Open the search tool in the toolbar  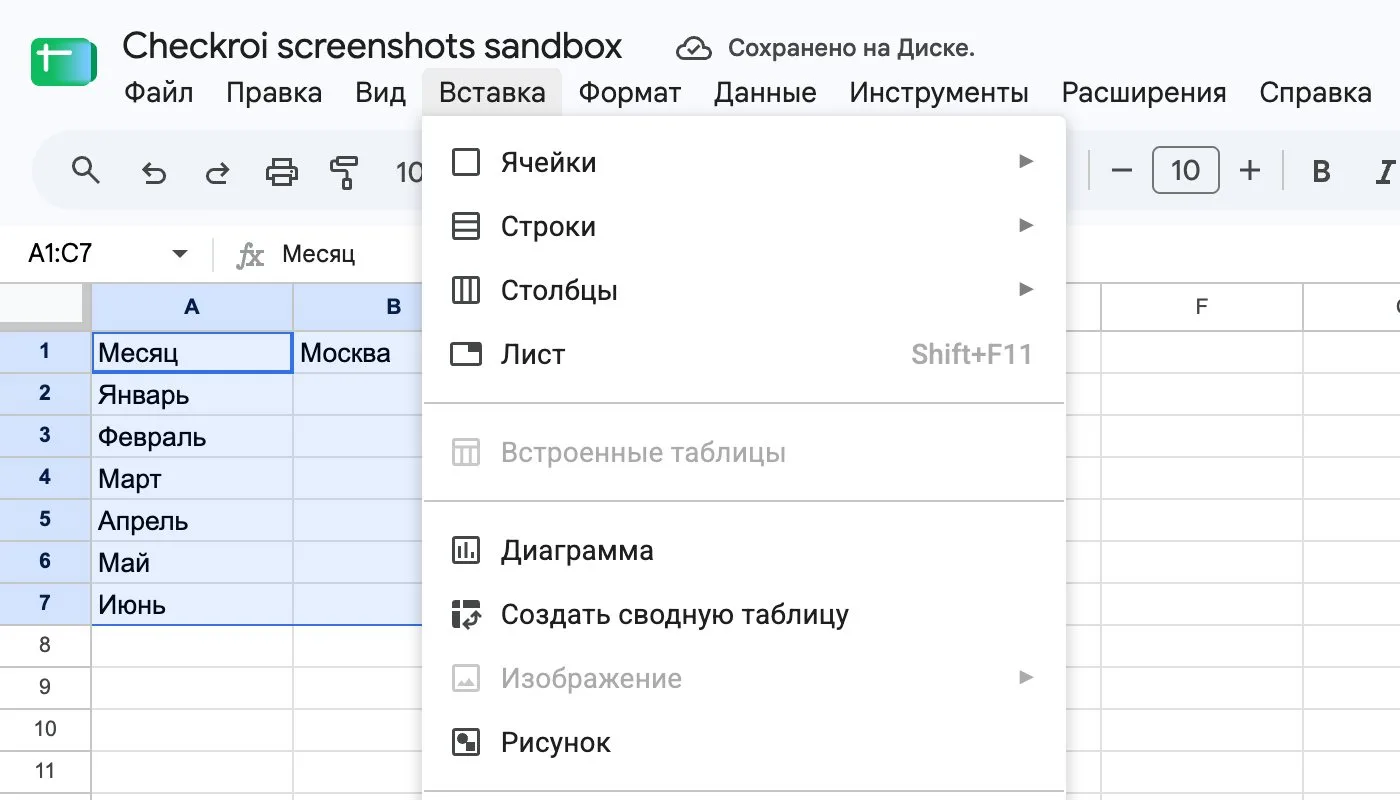[87, 172]
